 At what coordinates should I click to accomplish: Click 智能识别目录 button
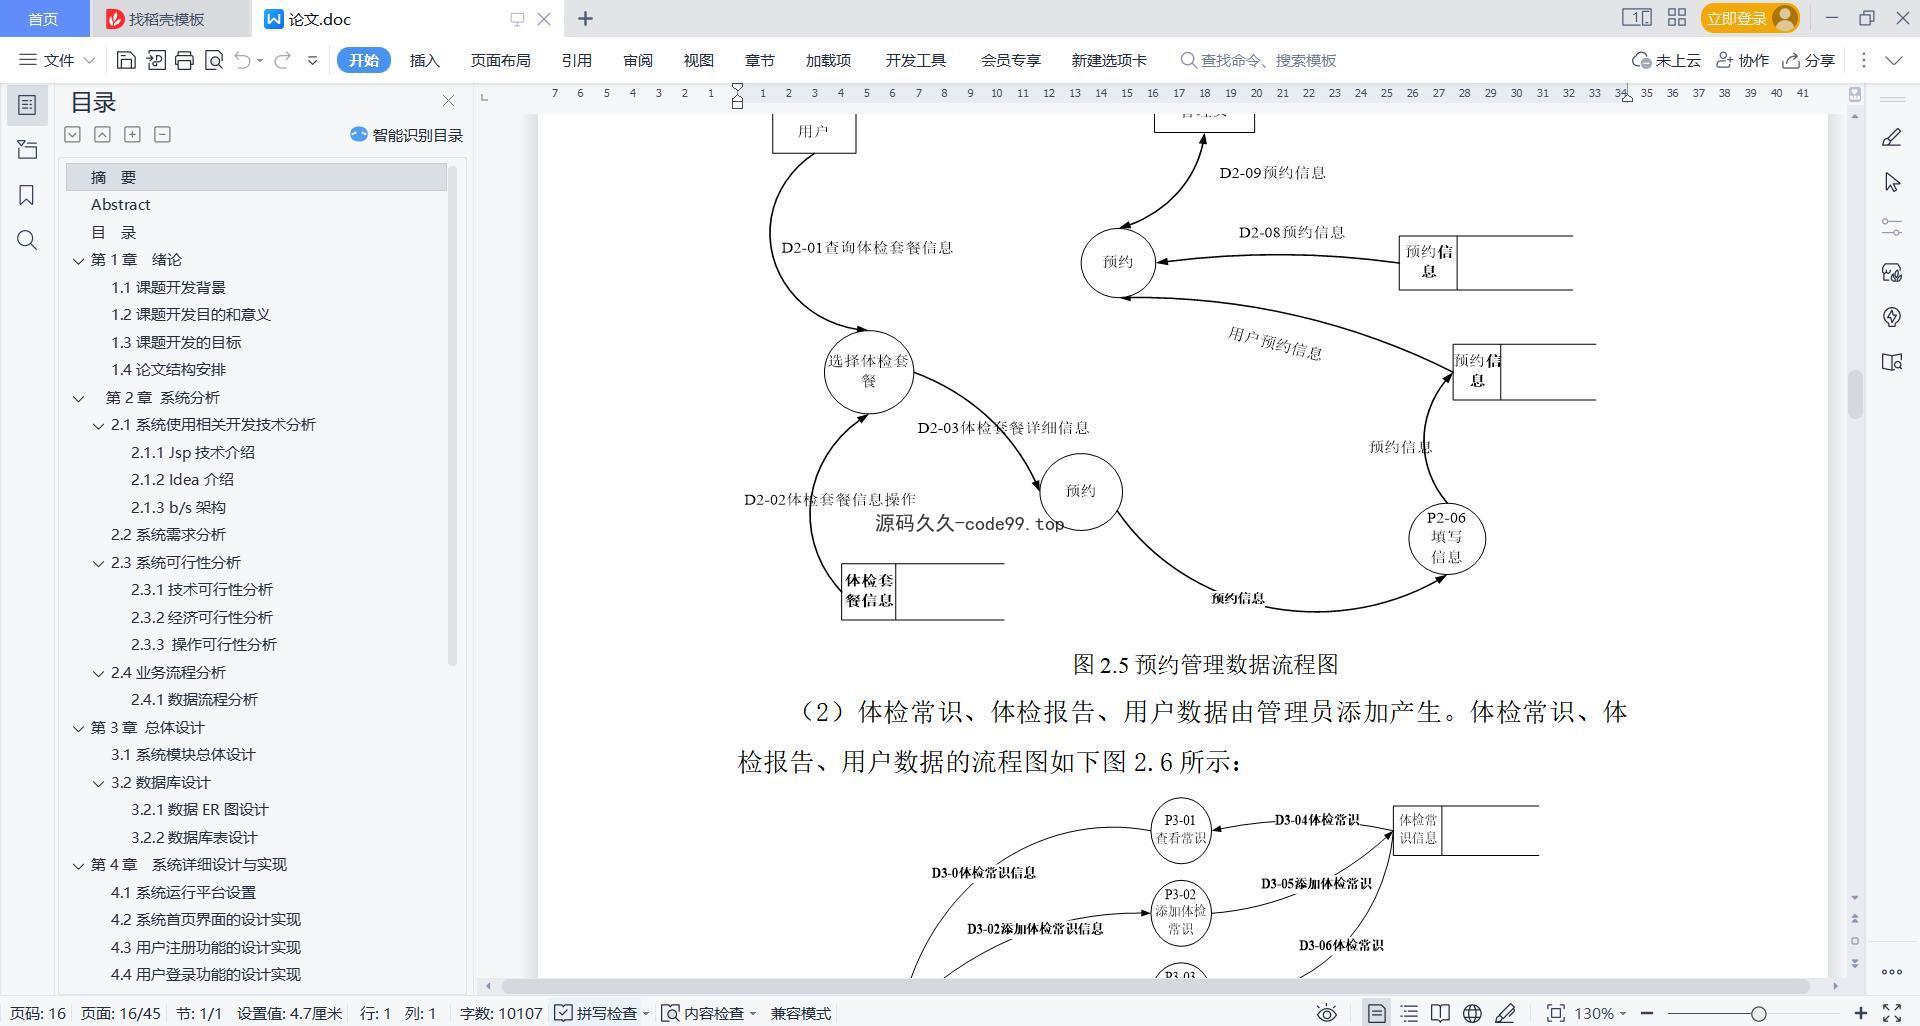(x=406, y=135)
